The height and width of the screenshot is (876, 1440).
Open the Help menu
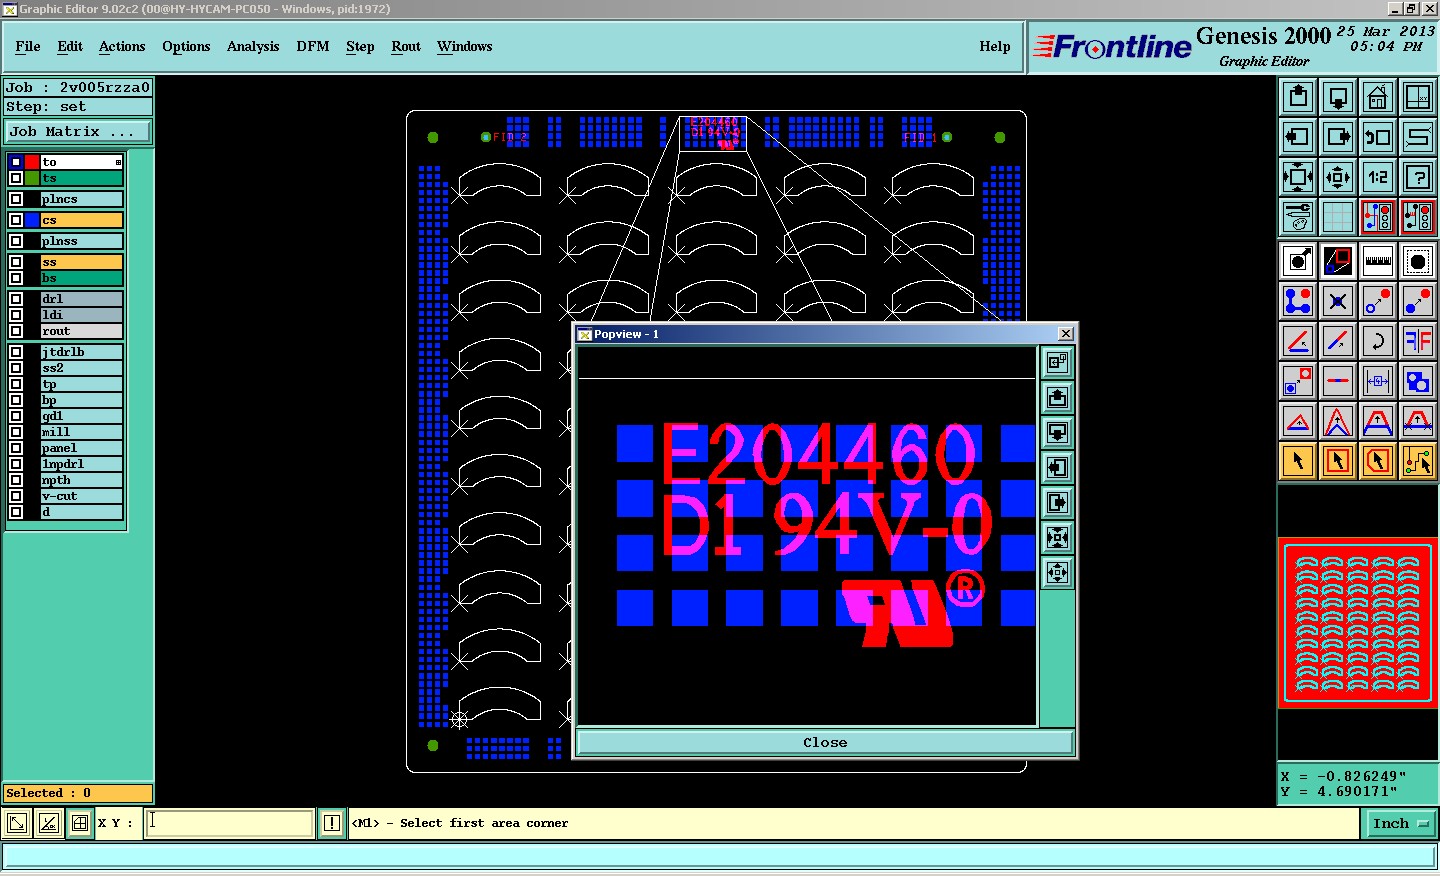[995, 46]
